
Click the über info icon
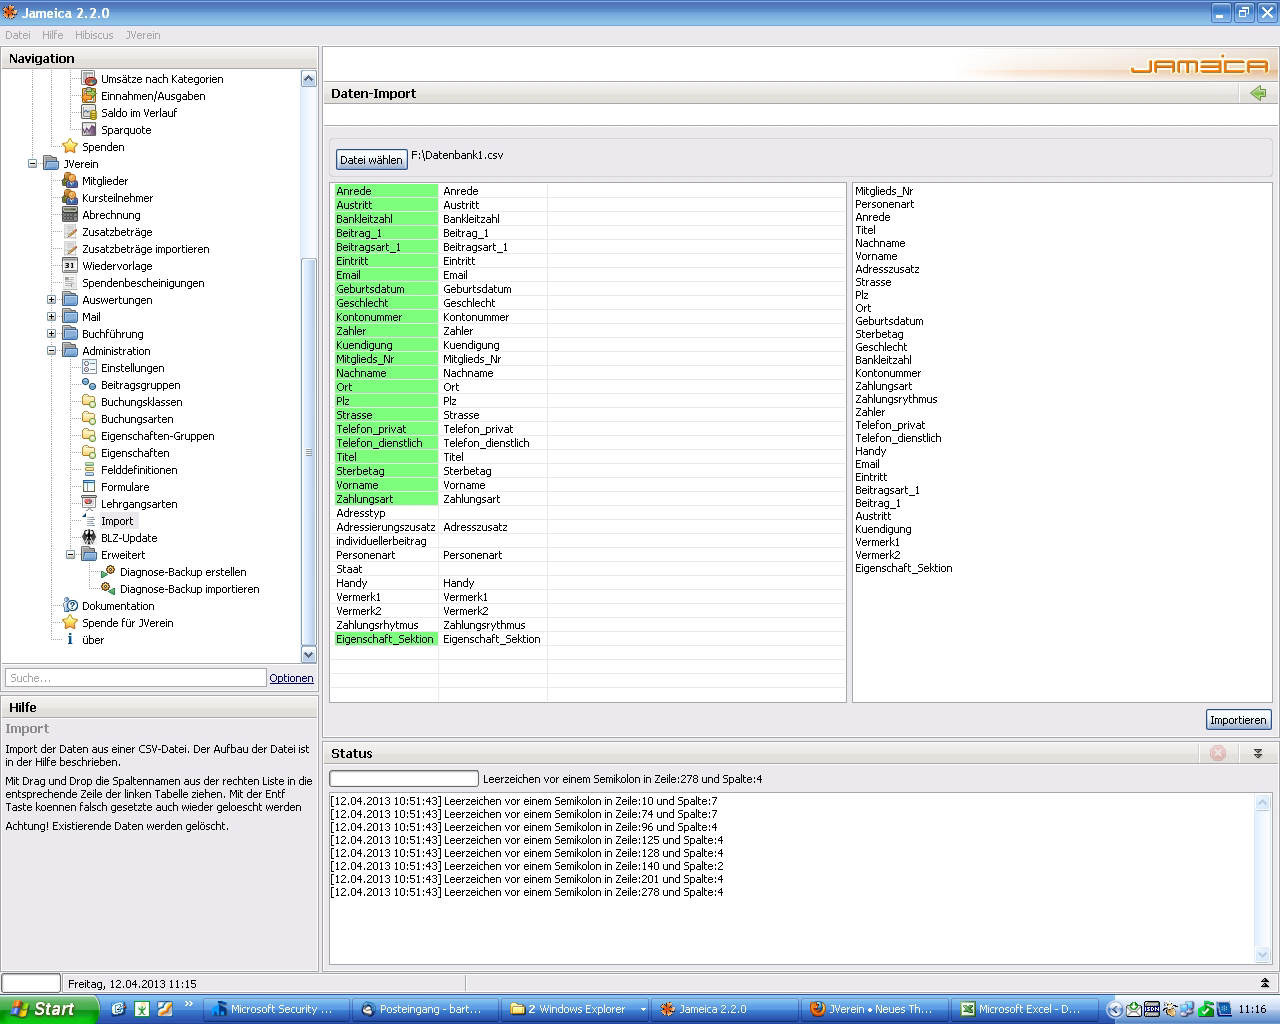(x=70, y=640)
